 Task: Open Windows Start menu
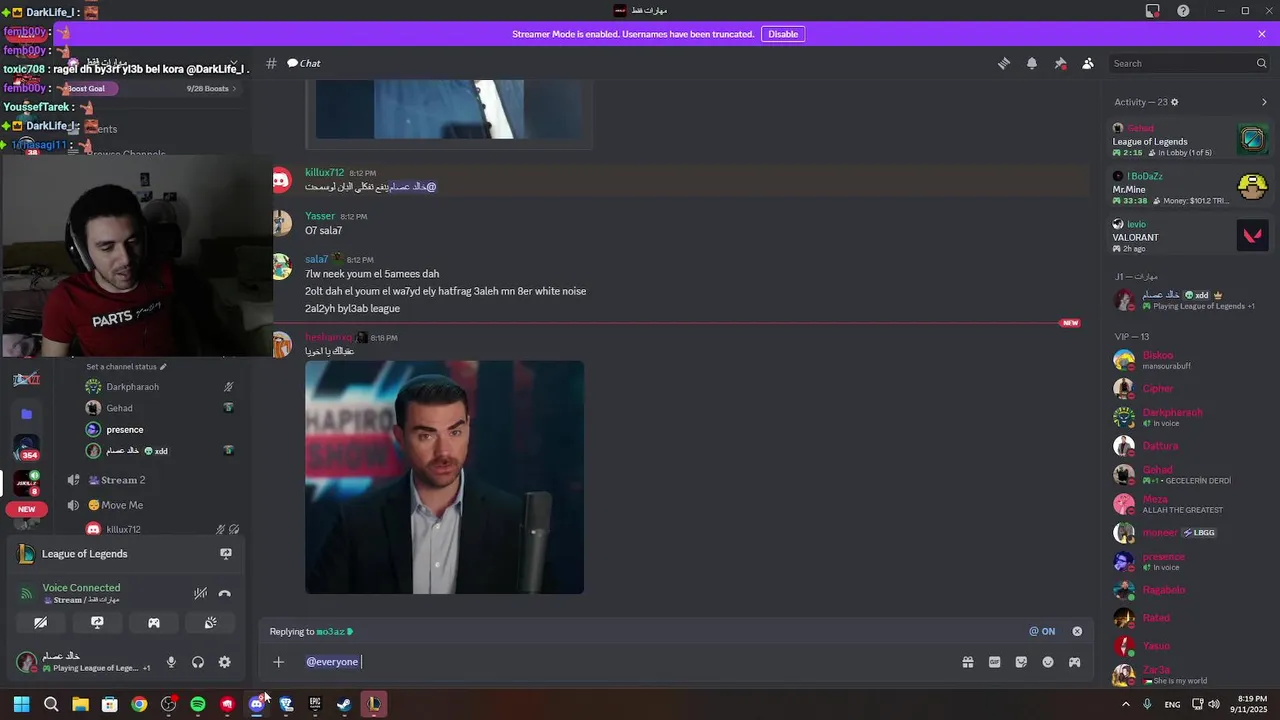point(21,704)
